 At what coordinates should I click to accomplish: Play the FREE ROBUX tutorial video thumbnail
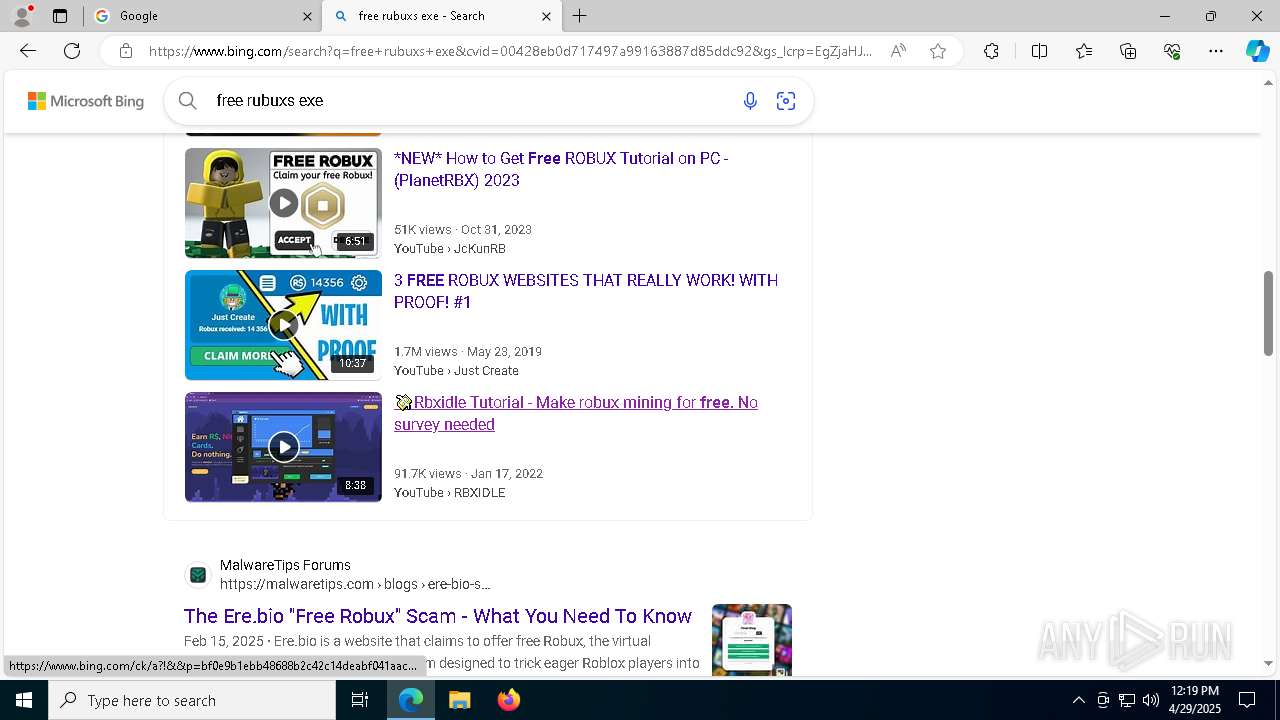283,203
